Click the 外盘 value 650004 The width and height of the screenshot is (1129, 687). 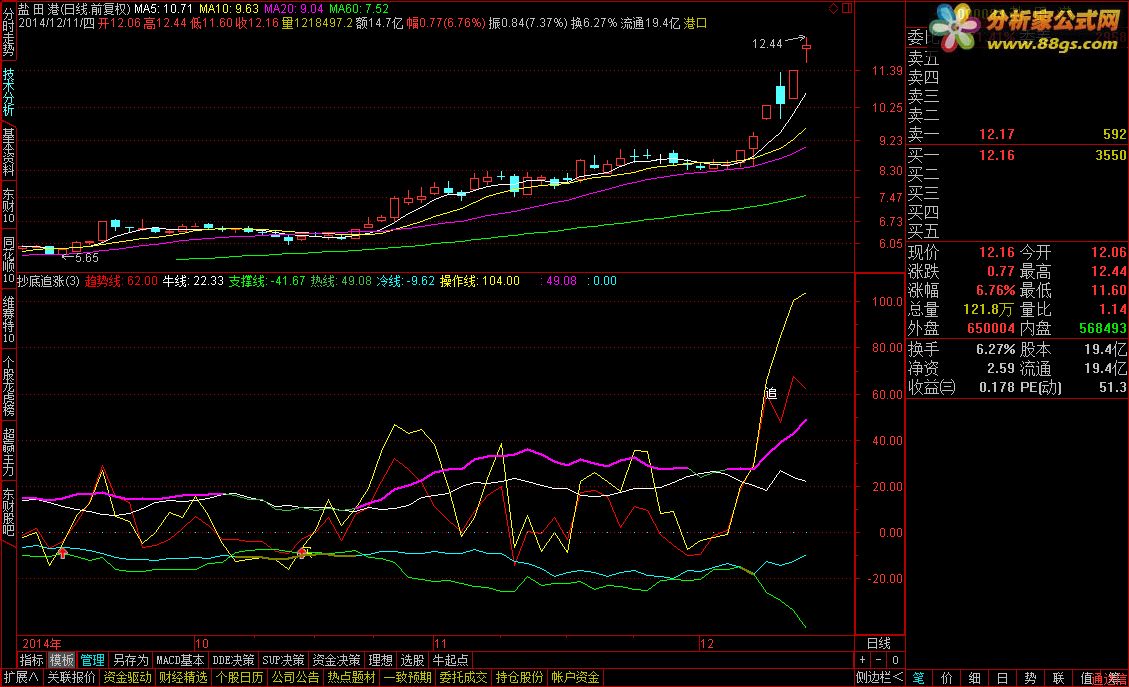[x=991, y=328]
